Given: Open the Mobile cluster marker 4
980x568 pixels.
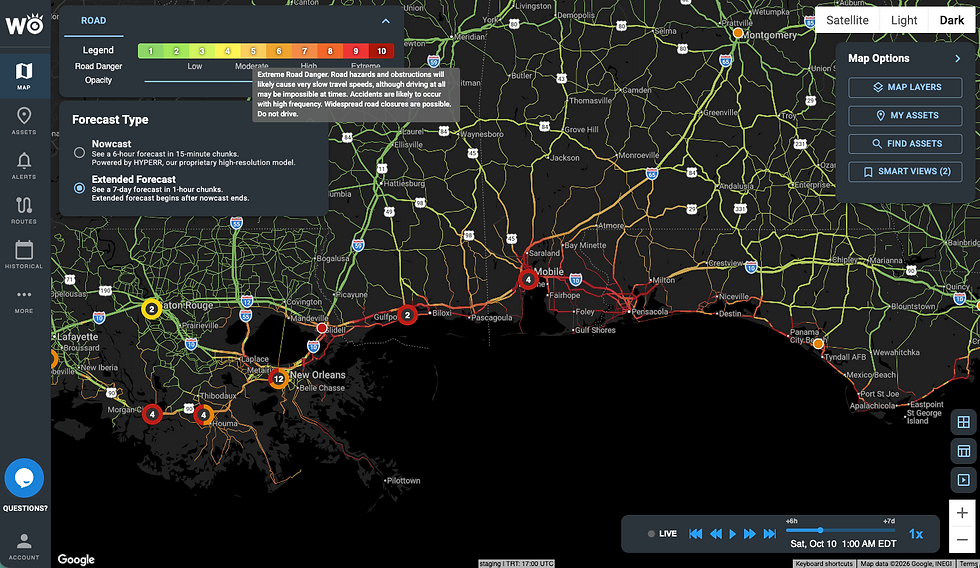Looking at the screenshot, I should pyautogui.click(x=528, y=279).
